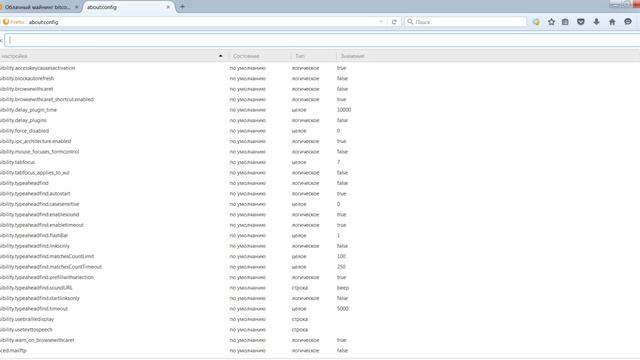Select the mailftp preference row

click(320, 351)
